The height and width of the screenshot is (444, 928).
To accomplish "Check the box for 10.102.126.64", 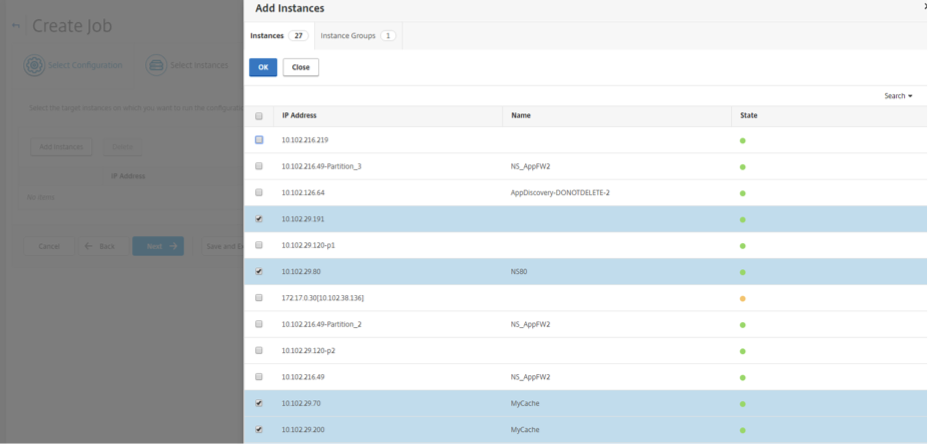I will click(259, 192).
